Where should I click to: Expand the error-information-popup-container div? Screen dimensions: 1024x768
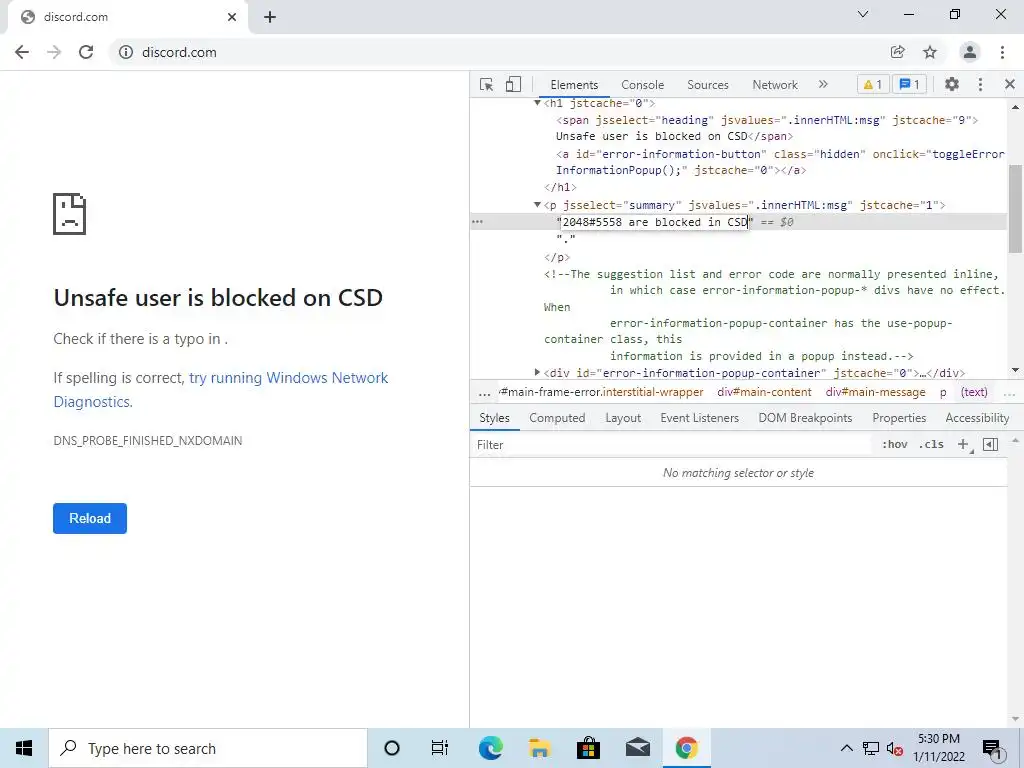537,373
